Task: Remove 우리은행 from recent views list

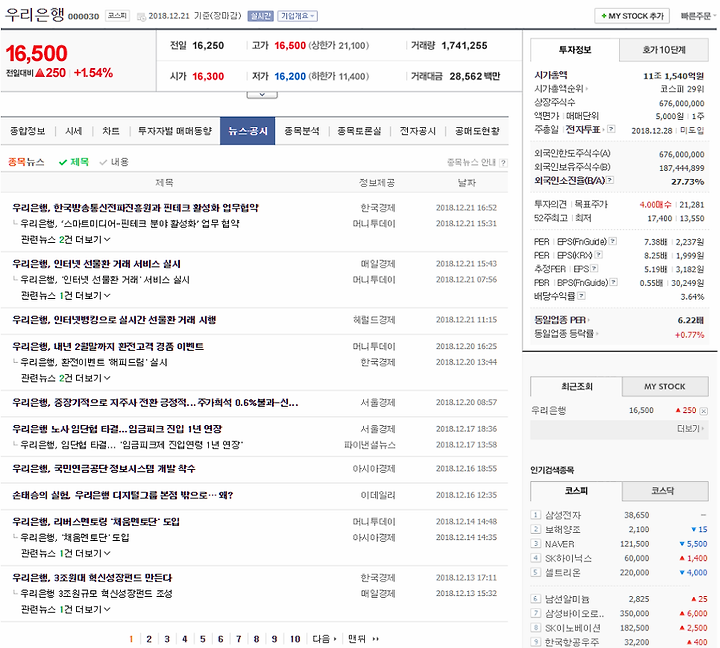Action: coord(703,411)
